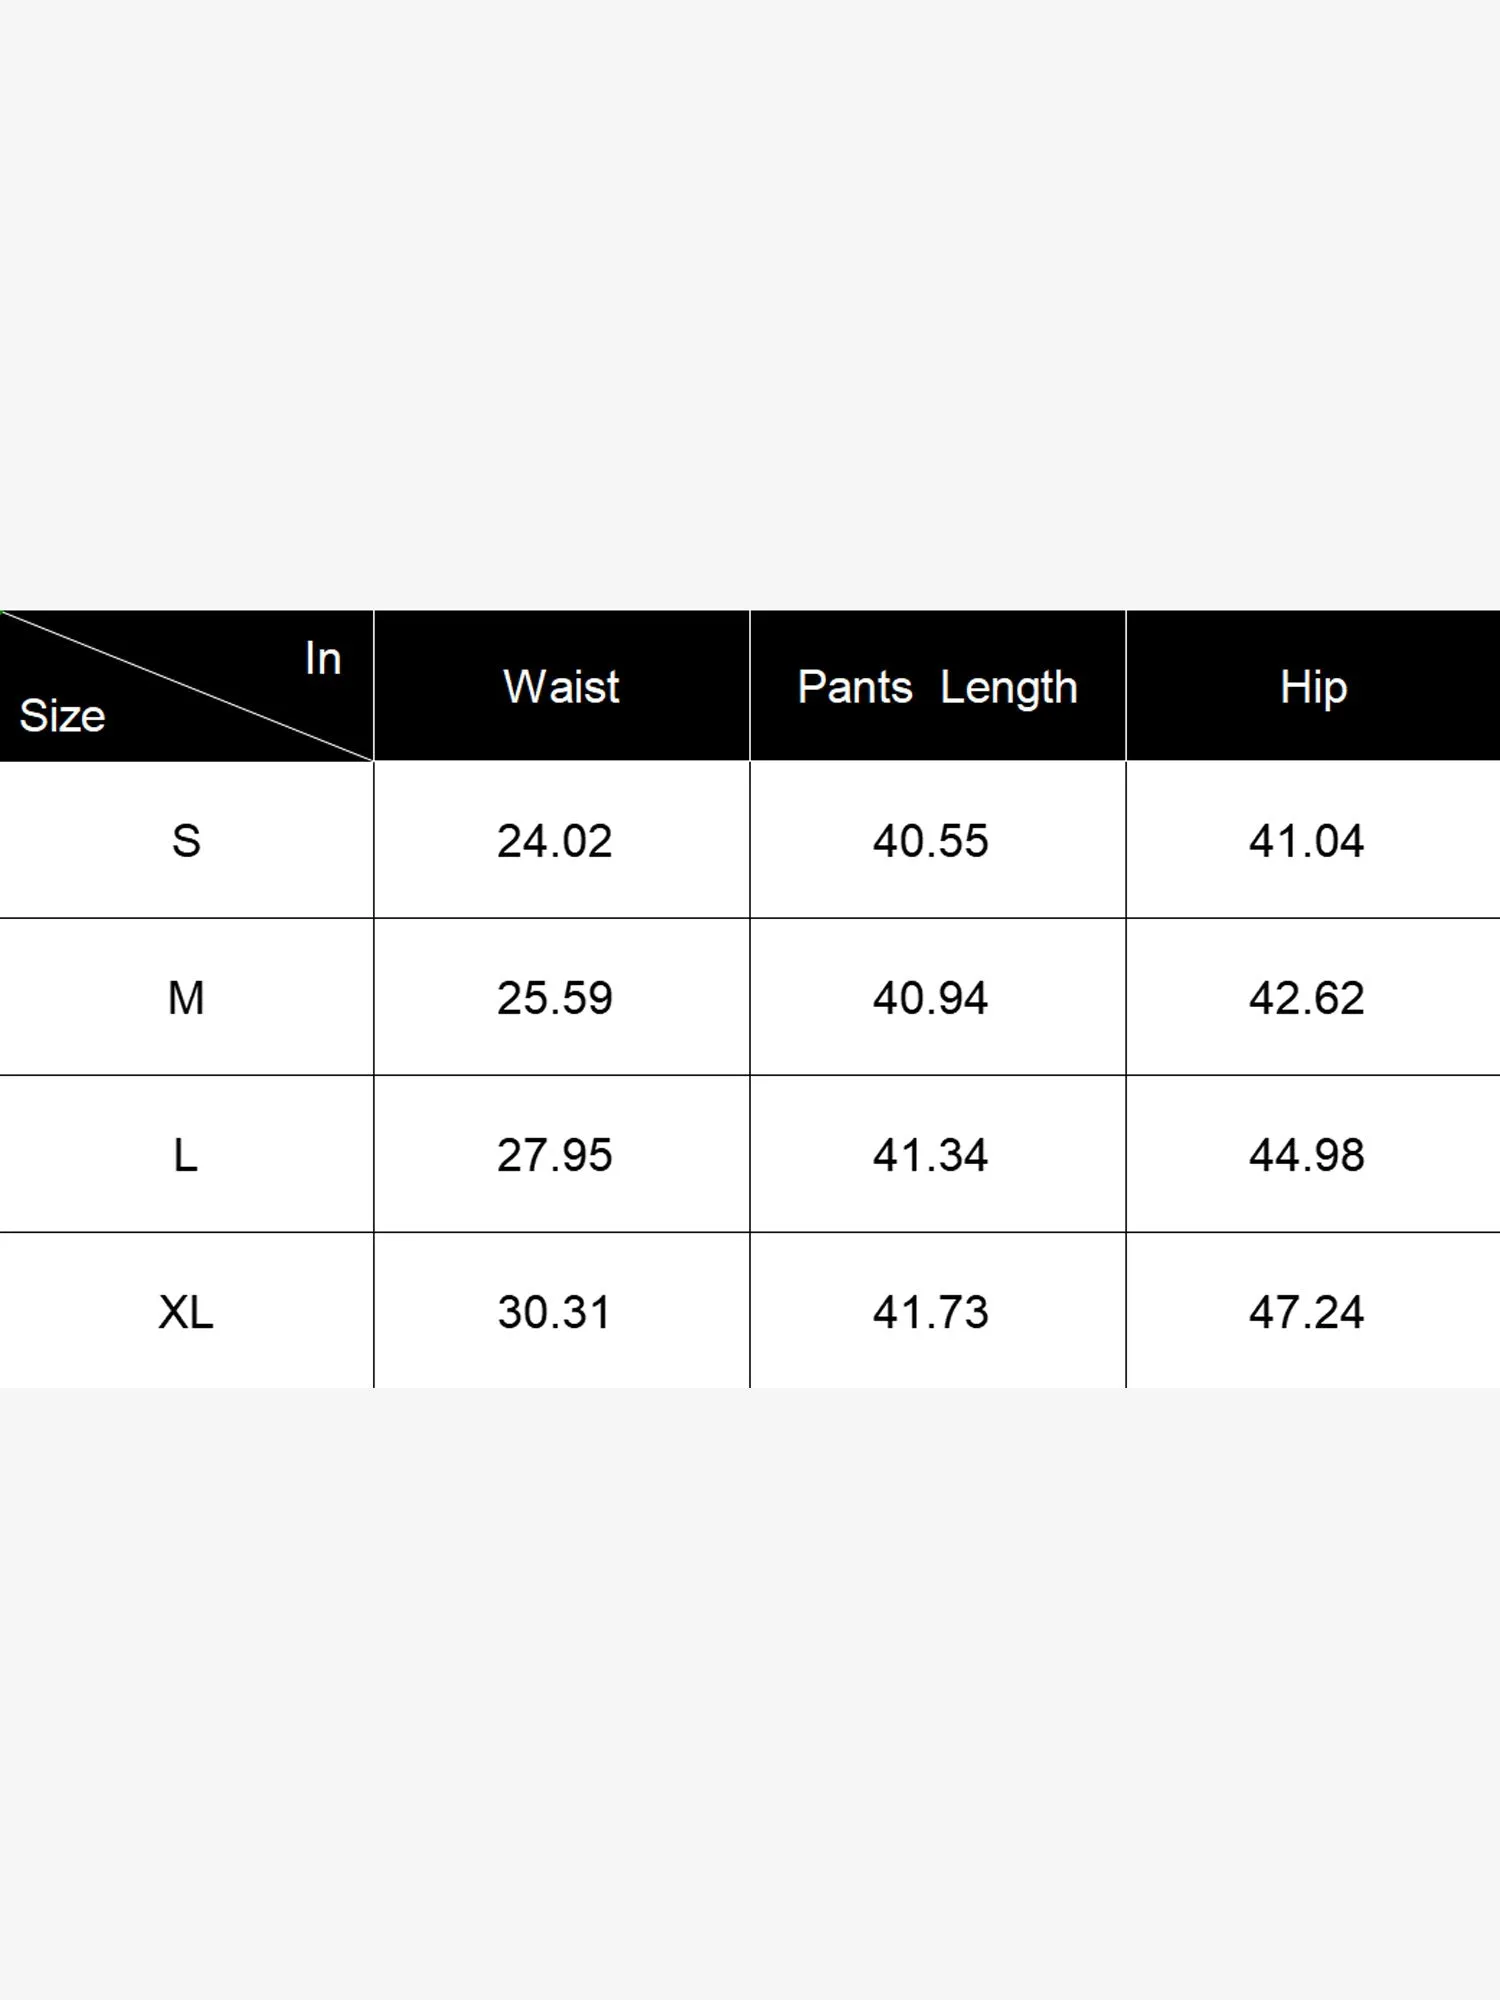The image size is (1500, 2000).
Task: Click the waist value 25.59
Action: 554,998
